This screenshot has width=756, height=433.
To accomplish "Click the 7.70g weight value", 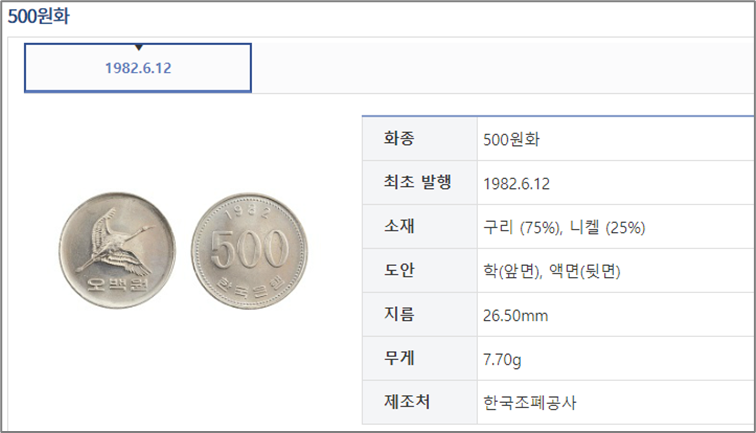I will click(x=502, y=360).
